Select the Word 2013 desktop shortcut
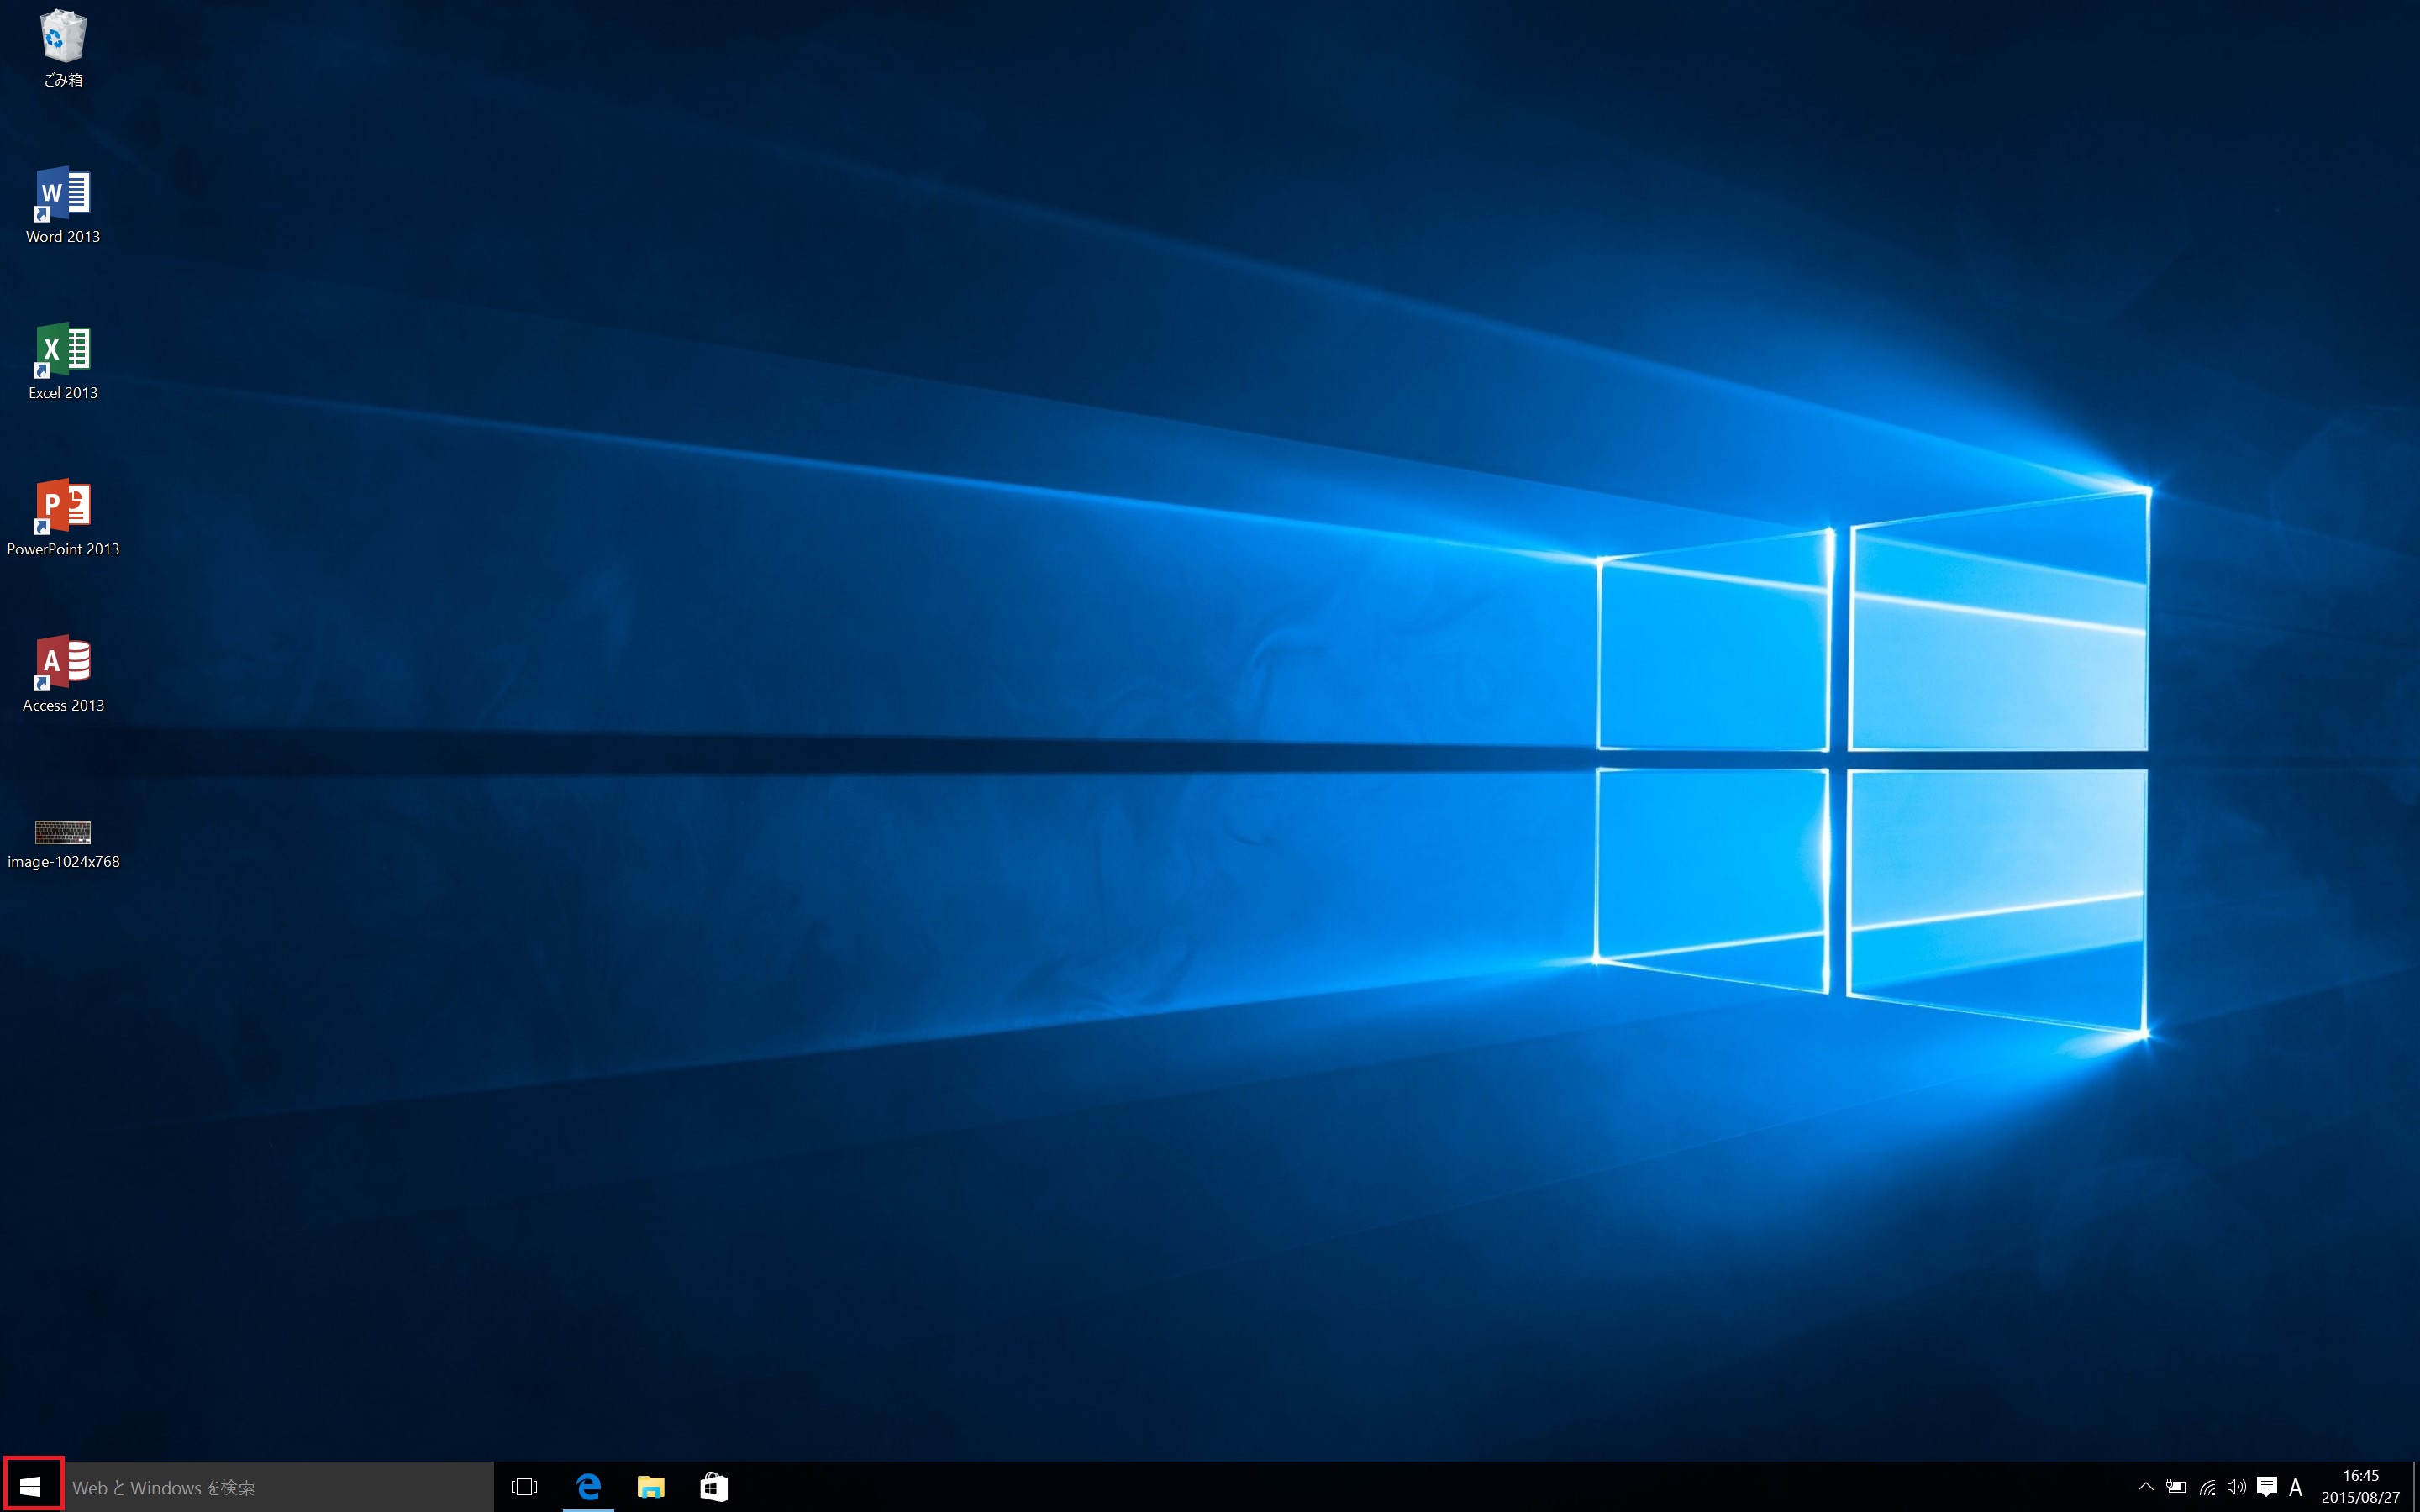 [x=63, y=194]
